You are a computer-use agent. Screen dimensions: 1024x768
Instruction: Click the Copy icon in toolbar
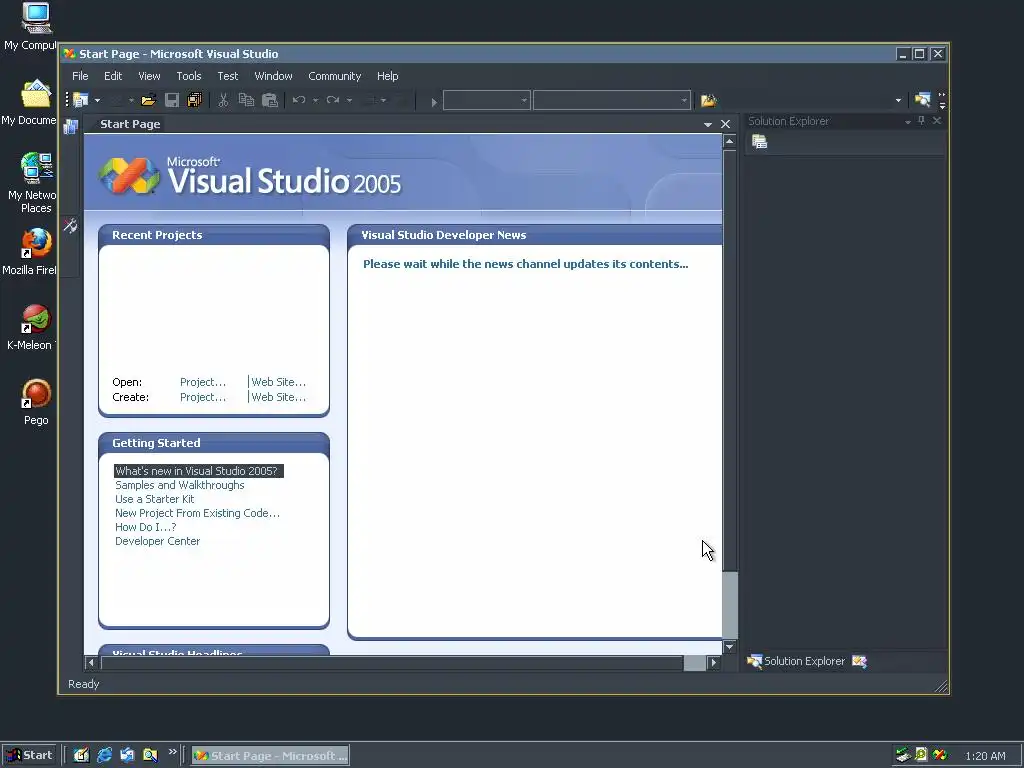pyautogui.click(x=246, y=100)
